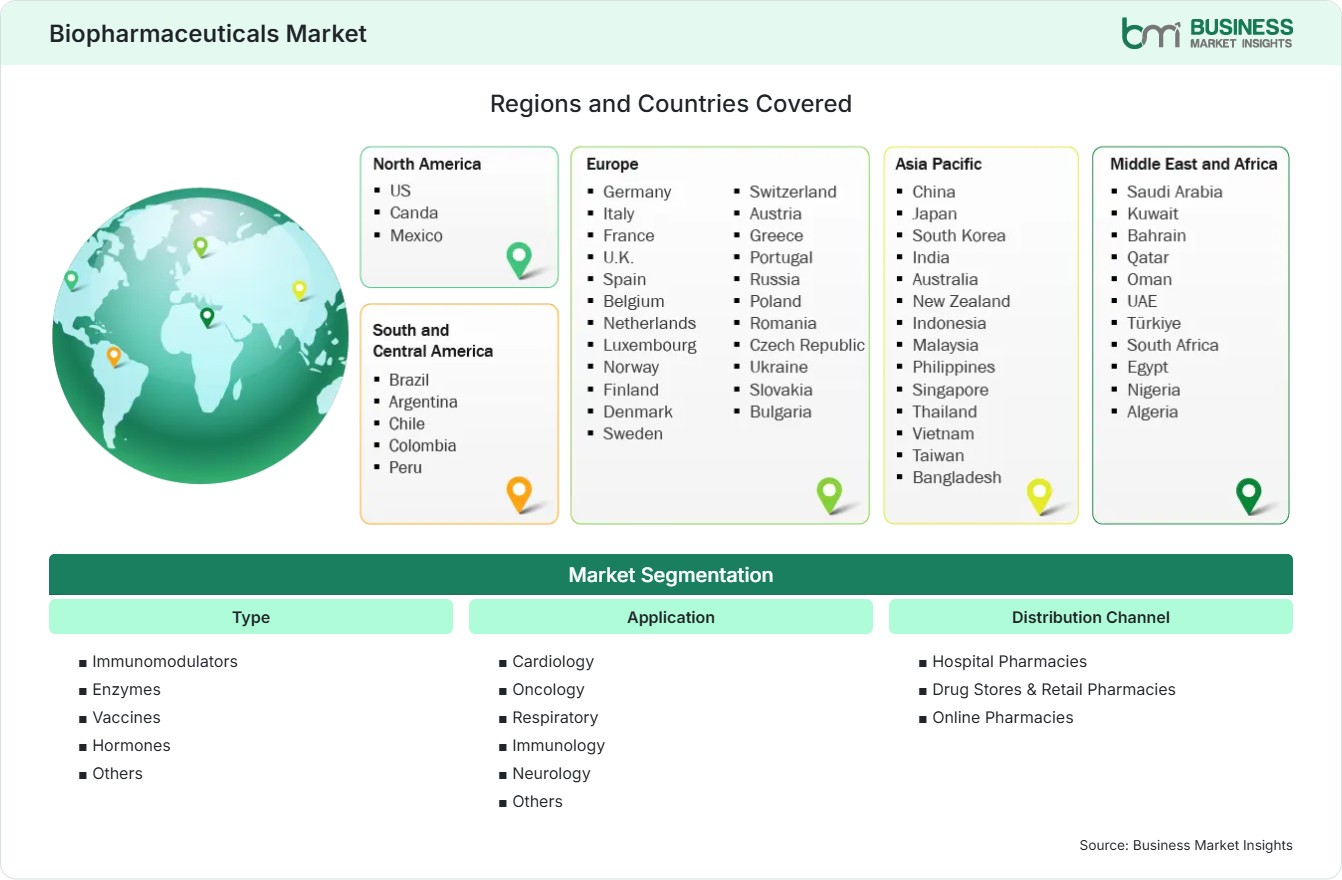
Task: Click China in Asia Pacific list
Action: pos(934,192)
